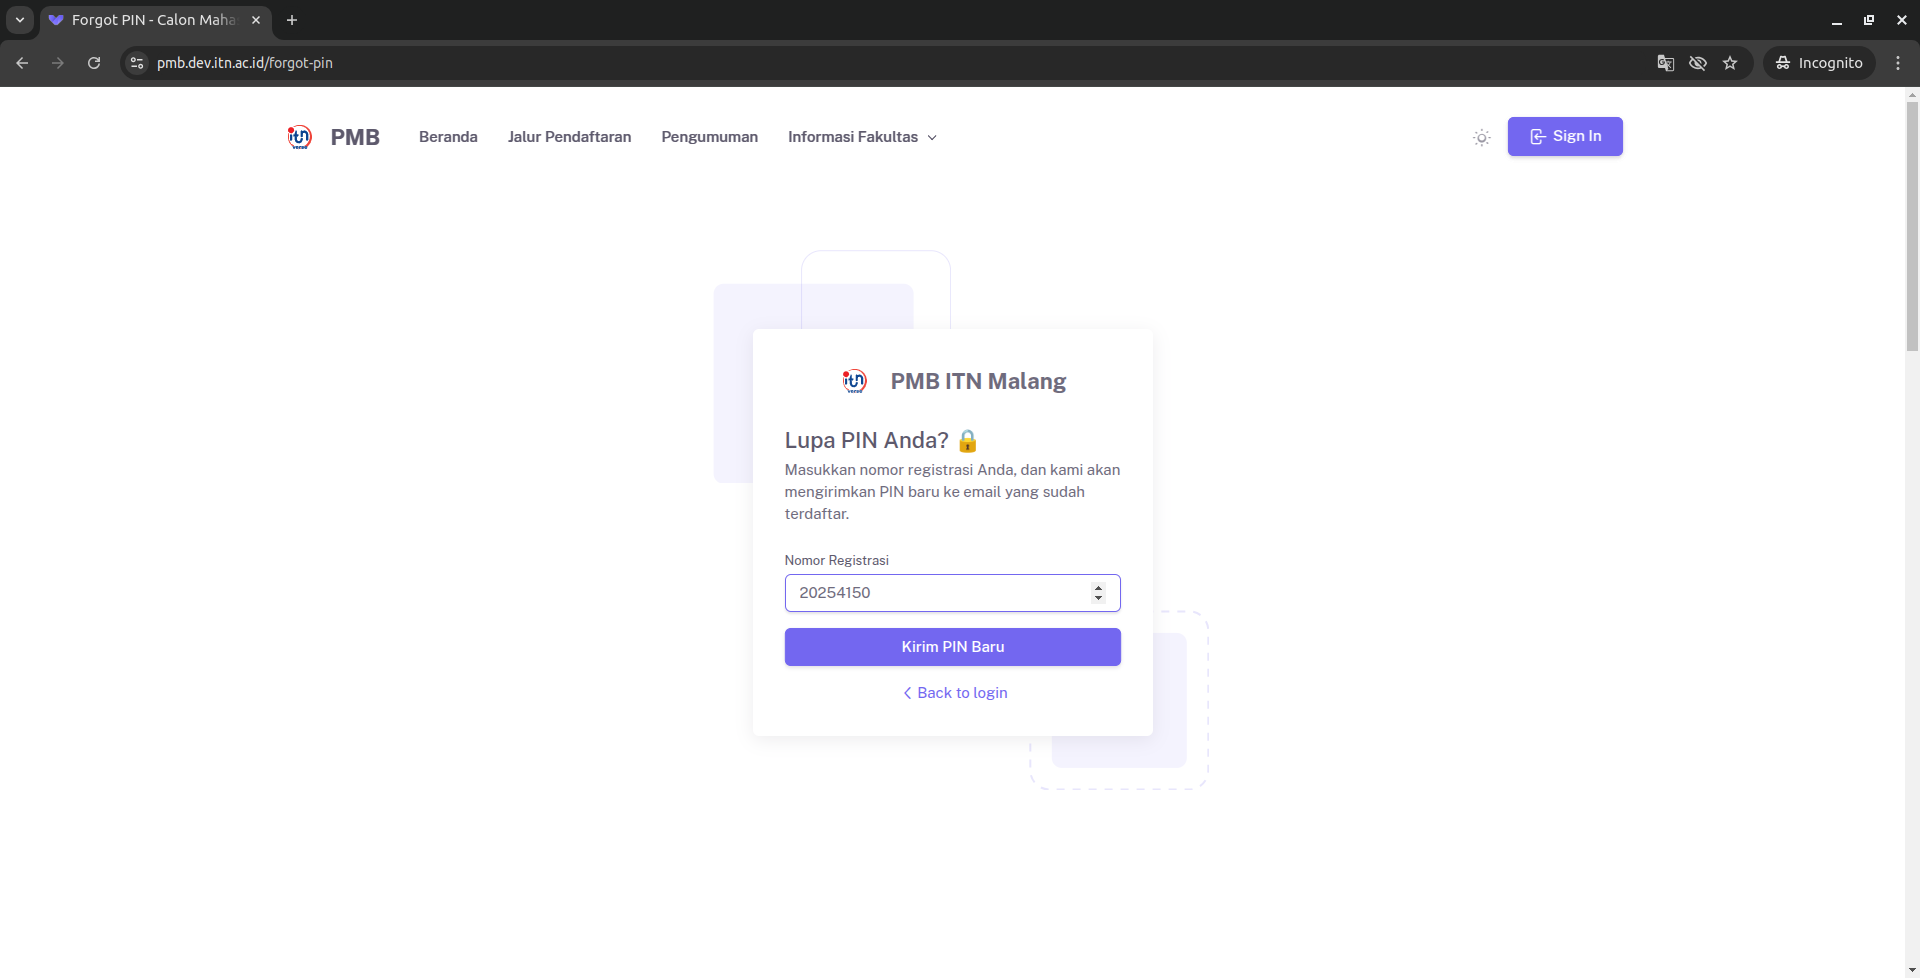
Task: Reload the page
Action: pos(94,63)
